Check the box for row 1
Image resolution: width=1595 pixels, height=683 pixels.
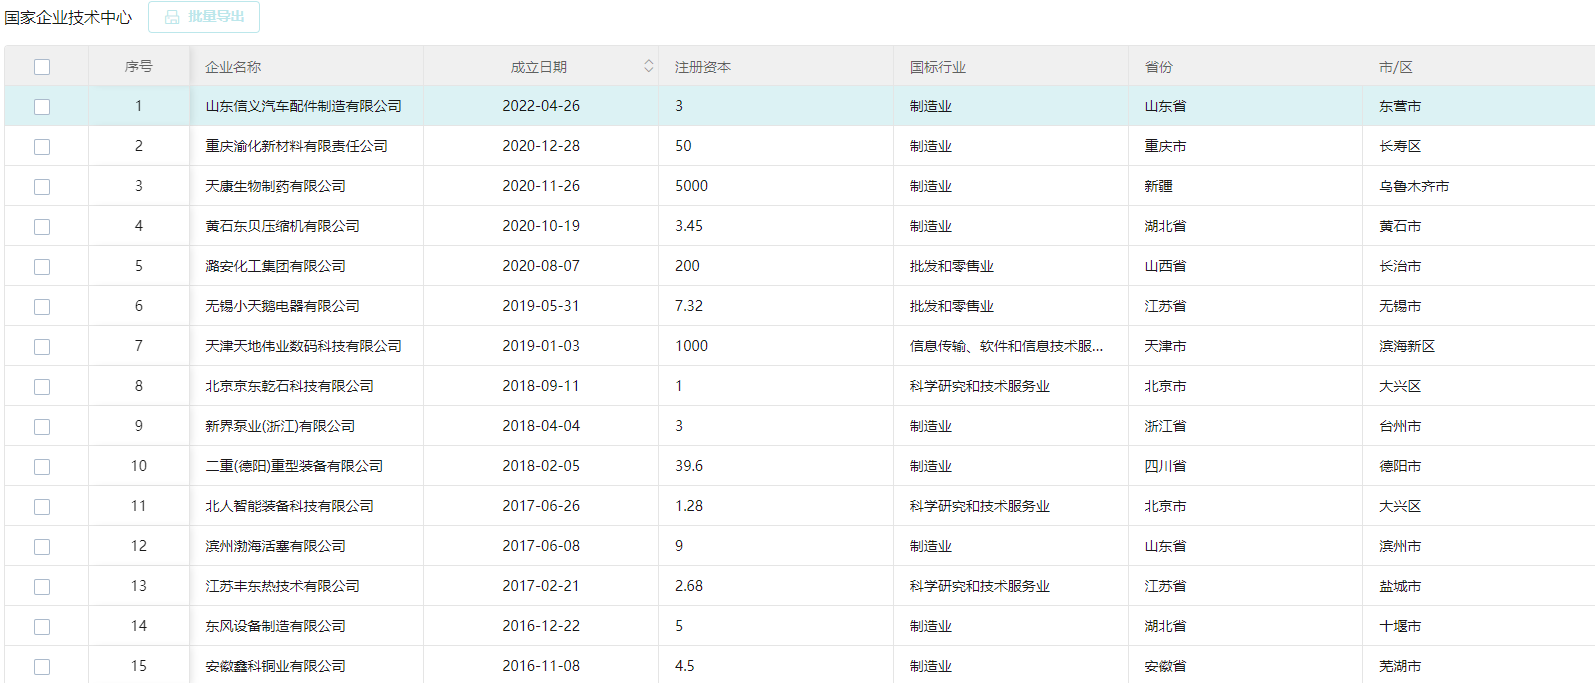coord(42,107)
